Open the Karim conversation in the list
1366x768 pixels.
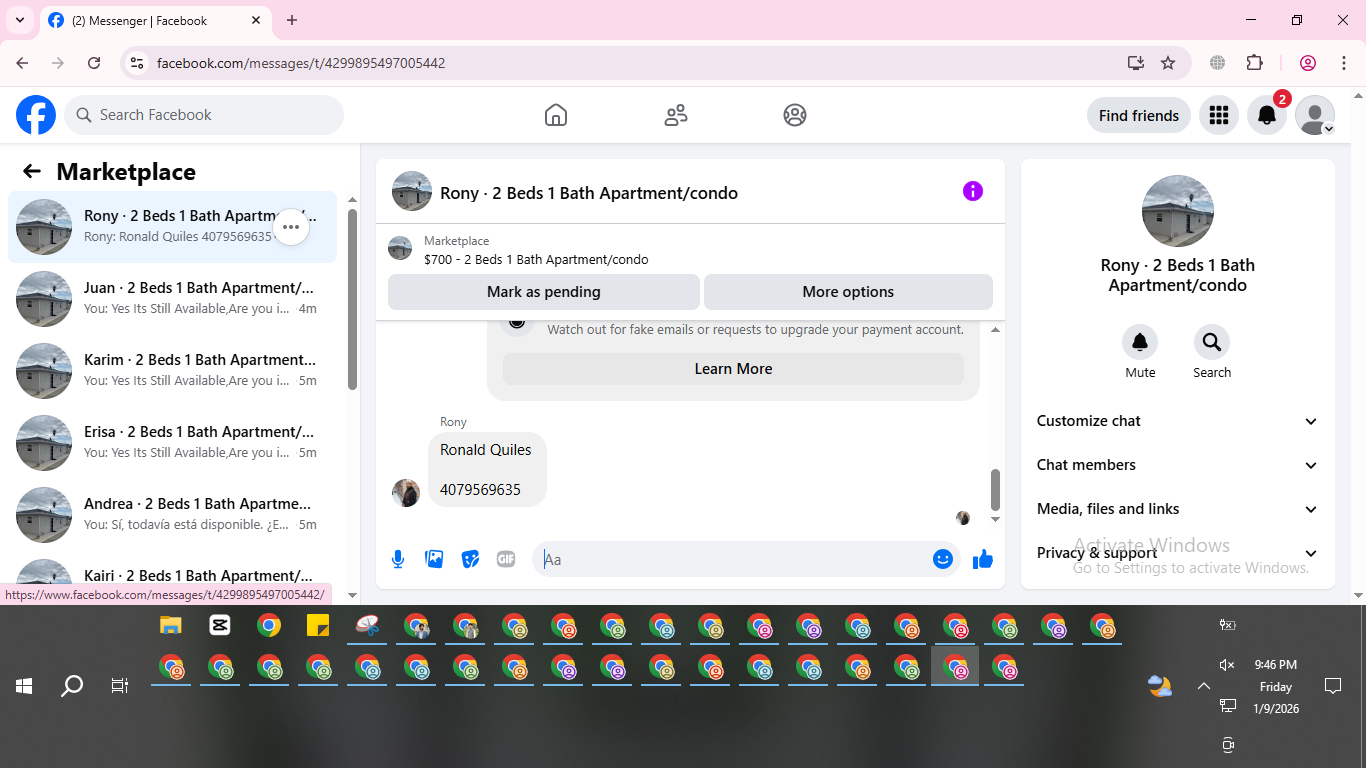pyautogui.click(x=172, y=371)
